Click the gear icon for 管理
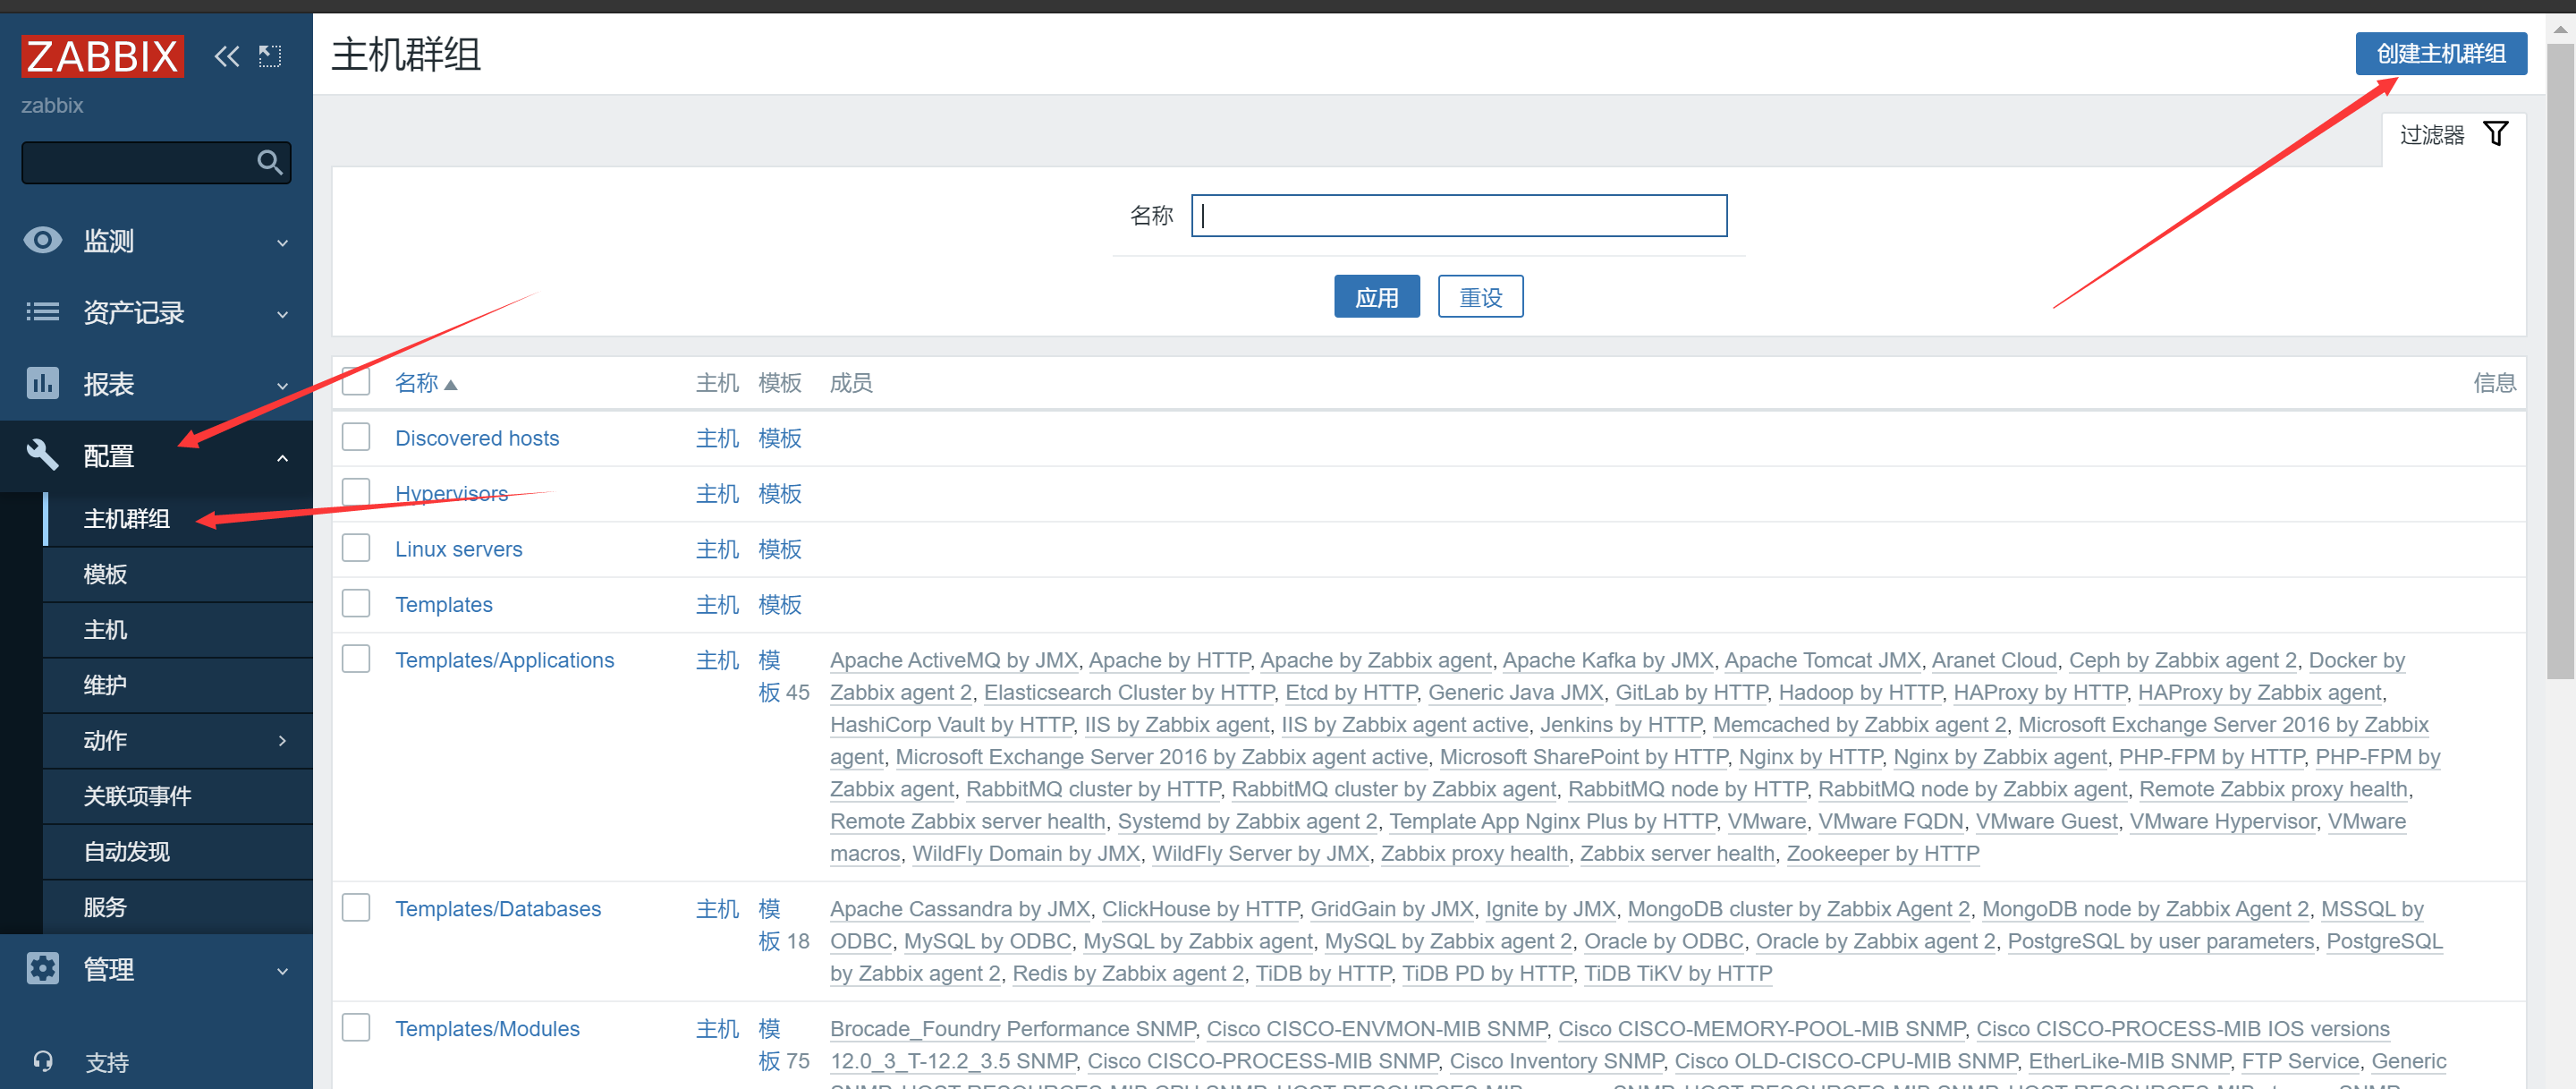The height and width of the screenshot is (1089, 2576). [42, 968]
